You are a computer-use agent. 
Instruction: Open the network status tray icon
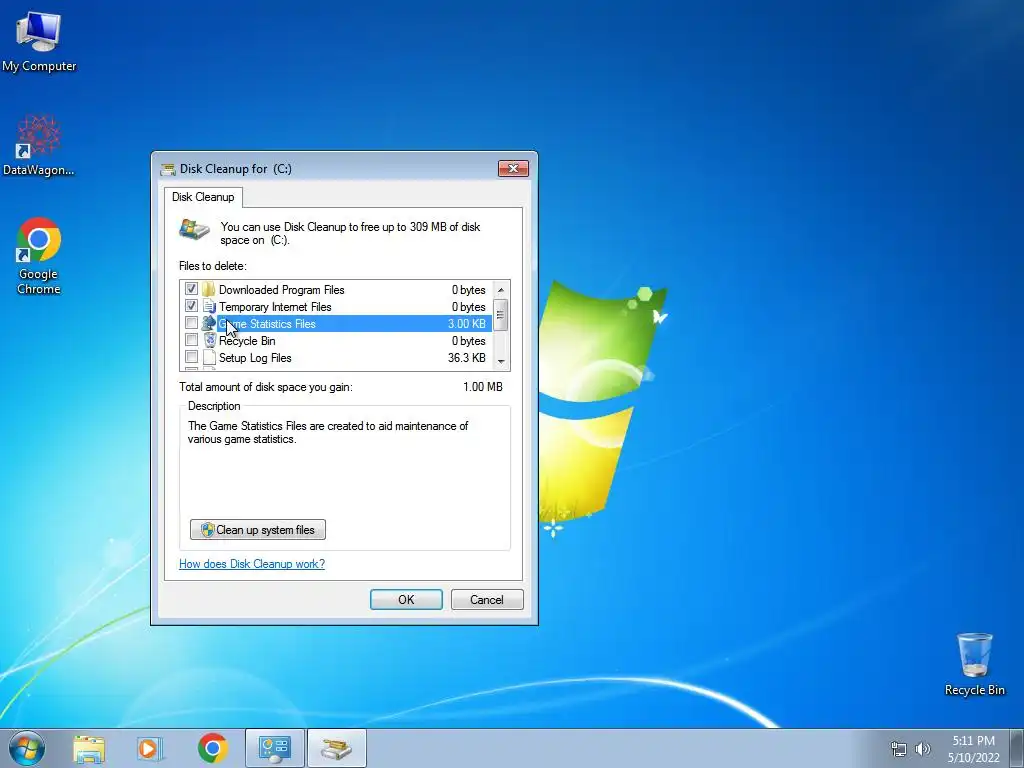click(x=899, y=749)
